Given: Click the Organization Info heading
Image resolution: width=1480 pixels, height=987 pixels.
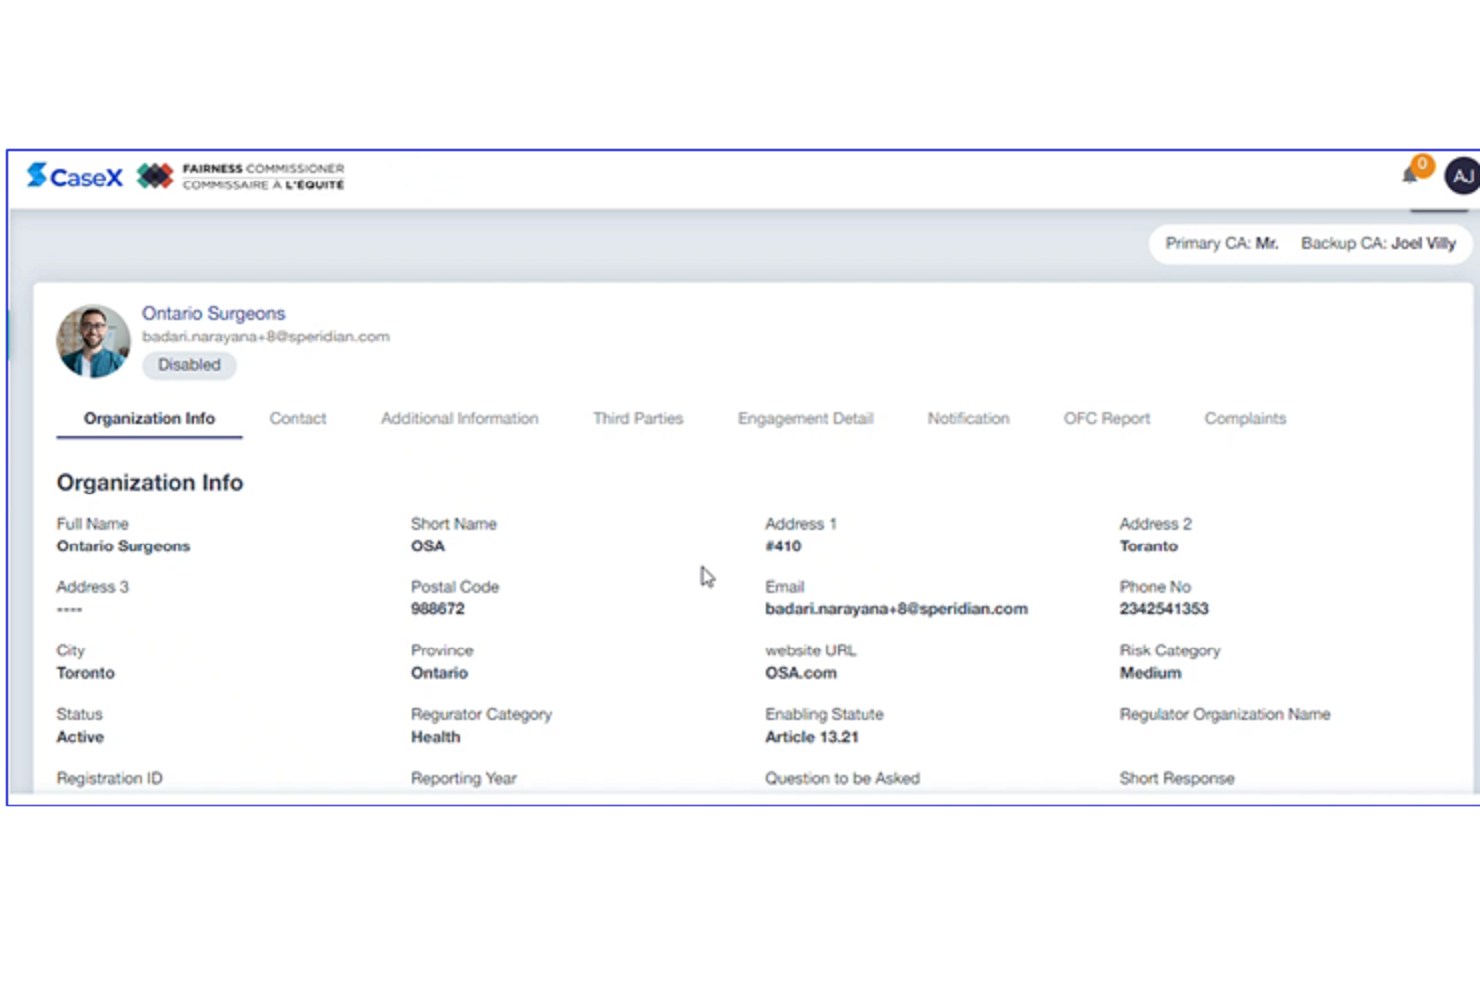Looking at the screenshot, I should [150, 482].
